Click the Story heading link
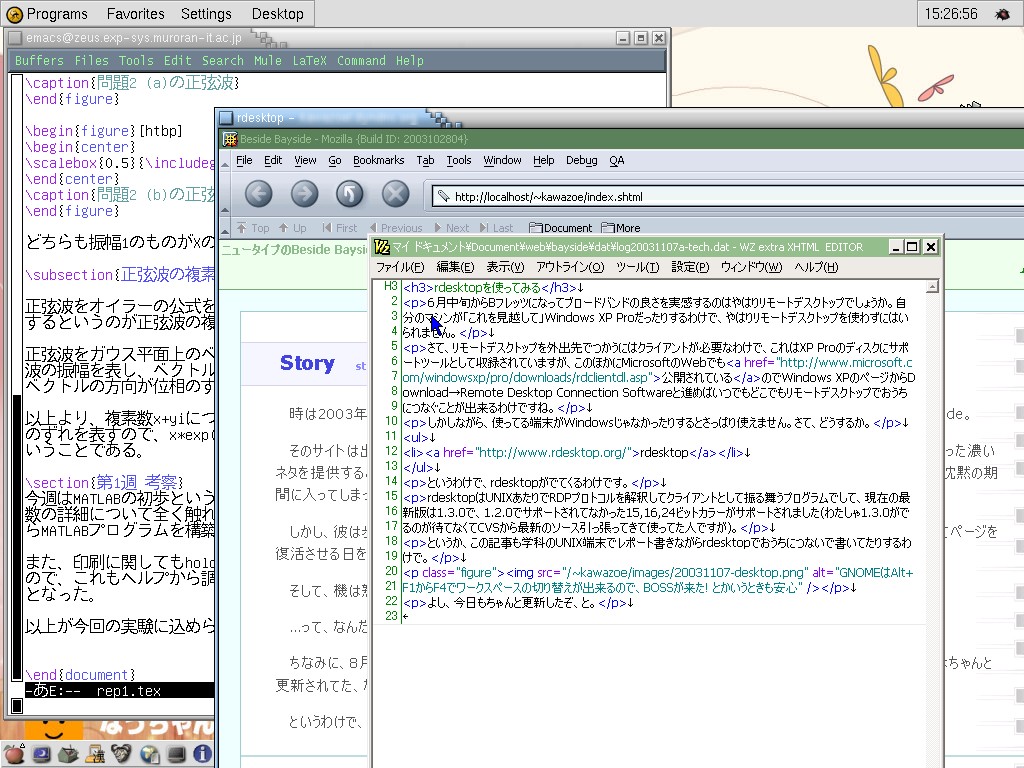This screenshot has height=768, width=1024. (307, 363)
